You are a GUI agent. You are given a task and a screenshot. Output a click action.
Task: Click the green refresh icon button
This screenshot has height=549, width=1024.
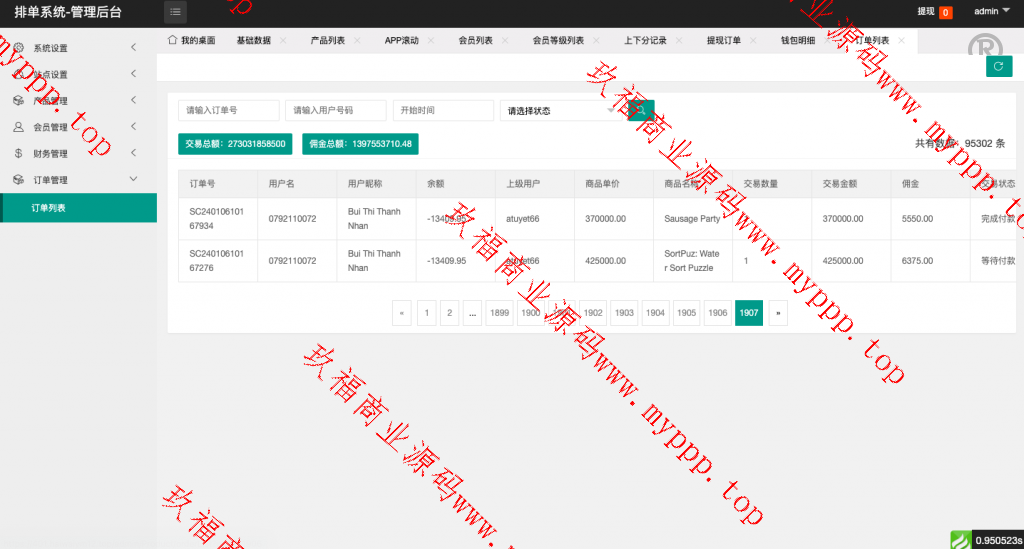pyautogui.click(x=998, y=66)
